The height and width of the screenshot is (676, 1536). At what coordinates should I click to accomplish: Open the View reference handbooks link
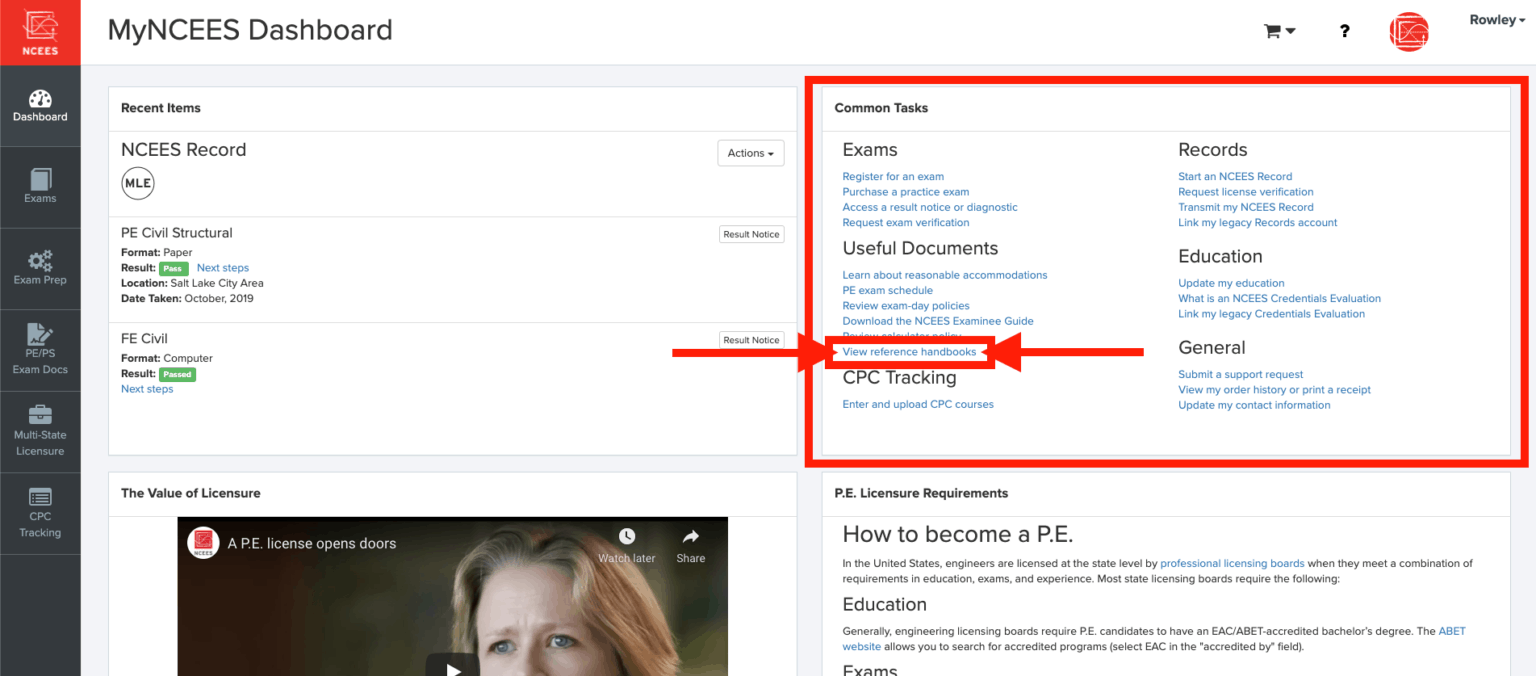click(910, 351)
